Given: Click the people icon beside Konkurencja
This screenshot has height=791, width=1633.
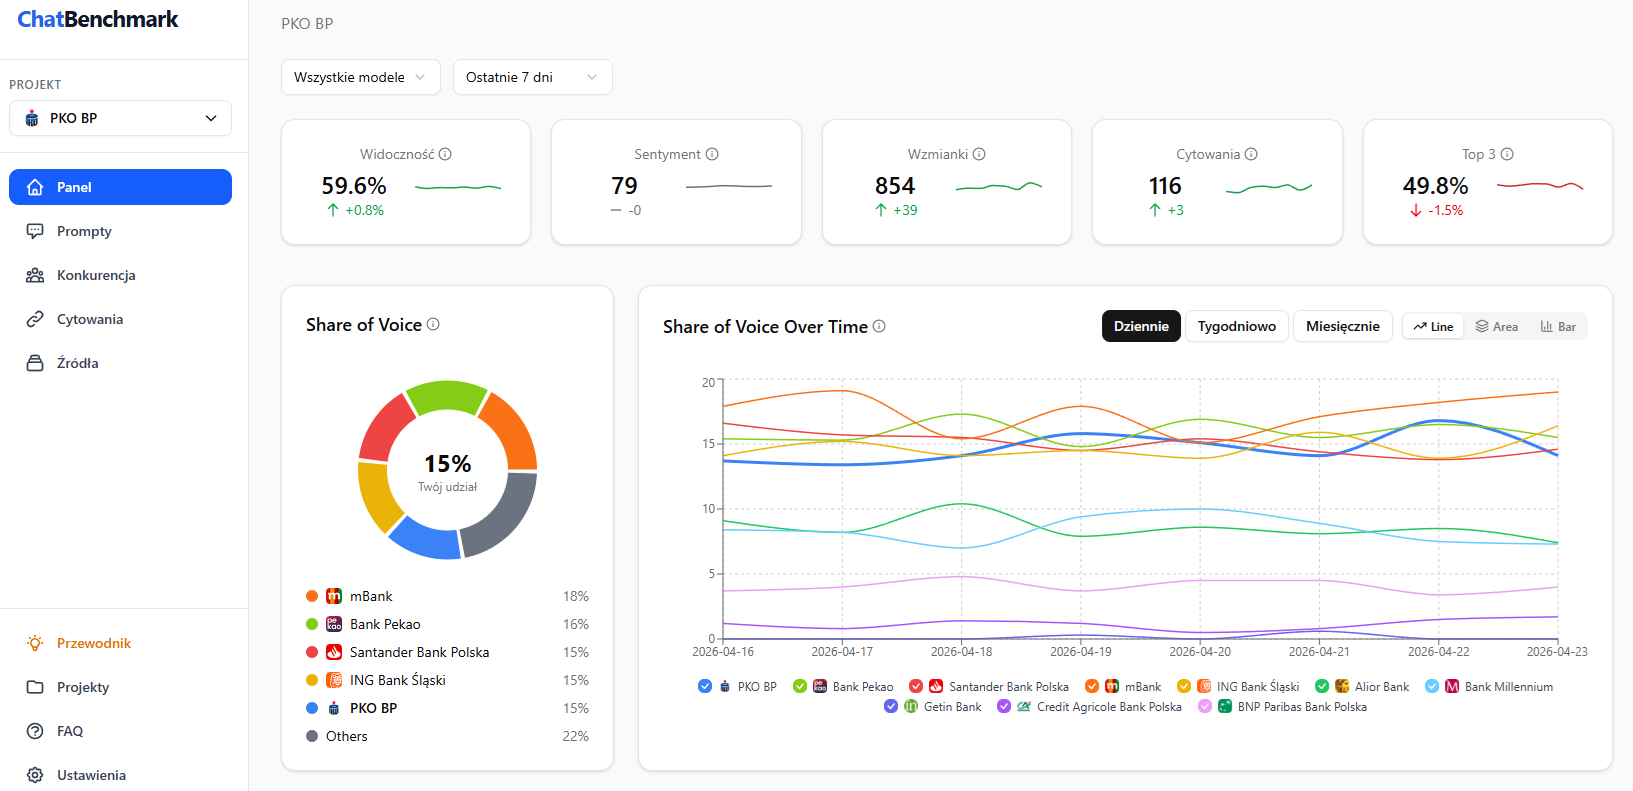Looking at the screenshot, I should coord(35,275).
